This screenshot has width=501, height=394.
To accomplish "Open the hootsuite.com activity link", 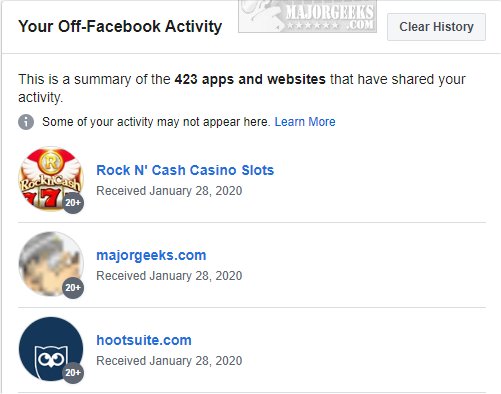I will click(144, 340).
